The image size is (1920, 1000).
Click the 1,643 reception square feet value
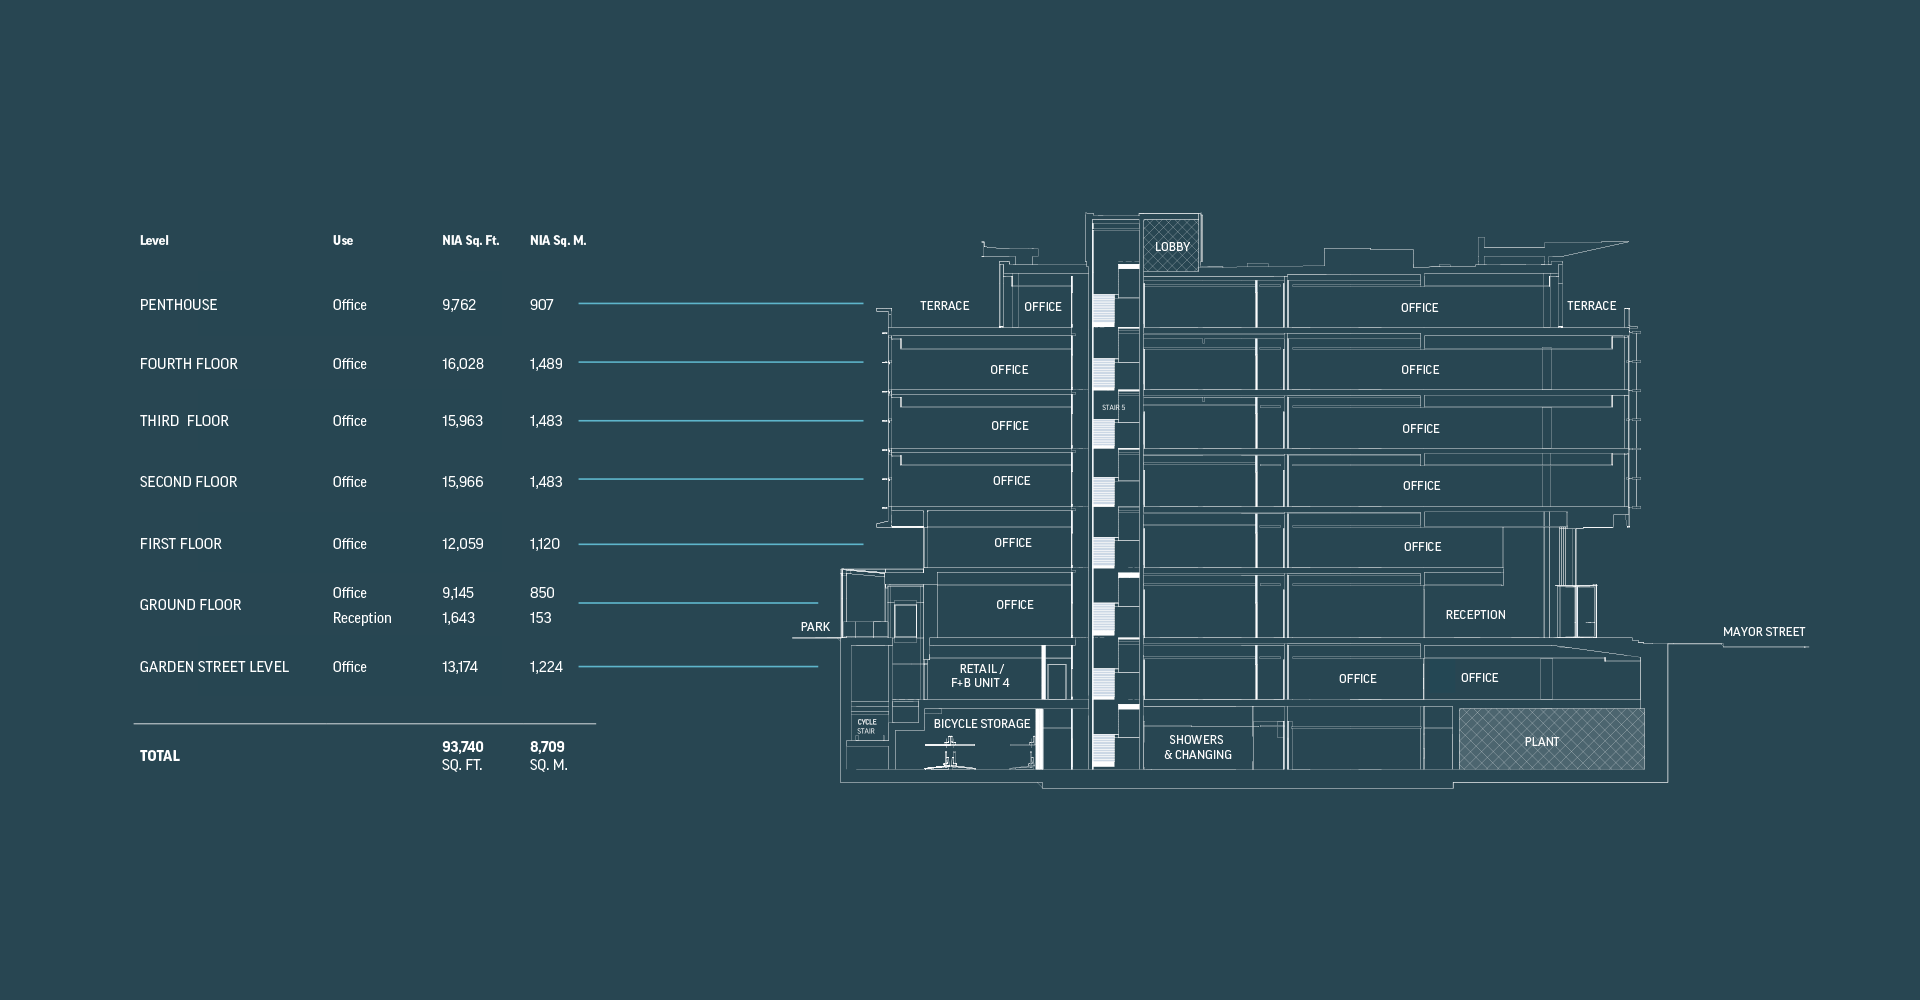458,618
